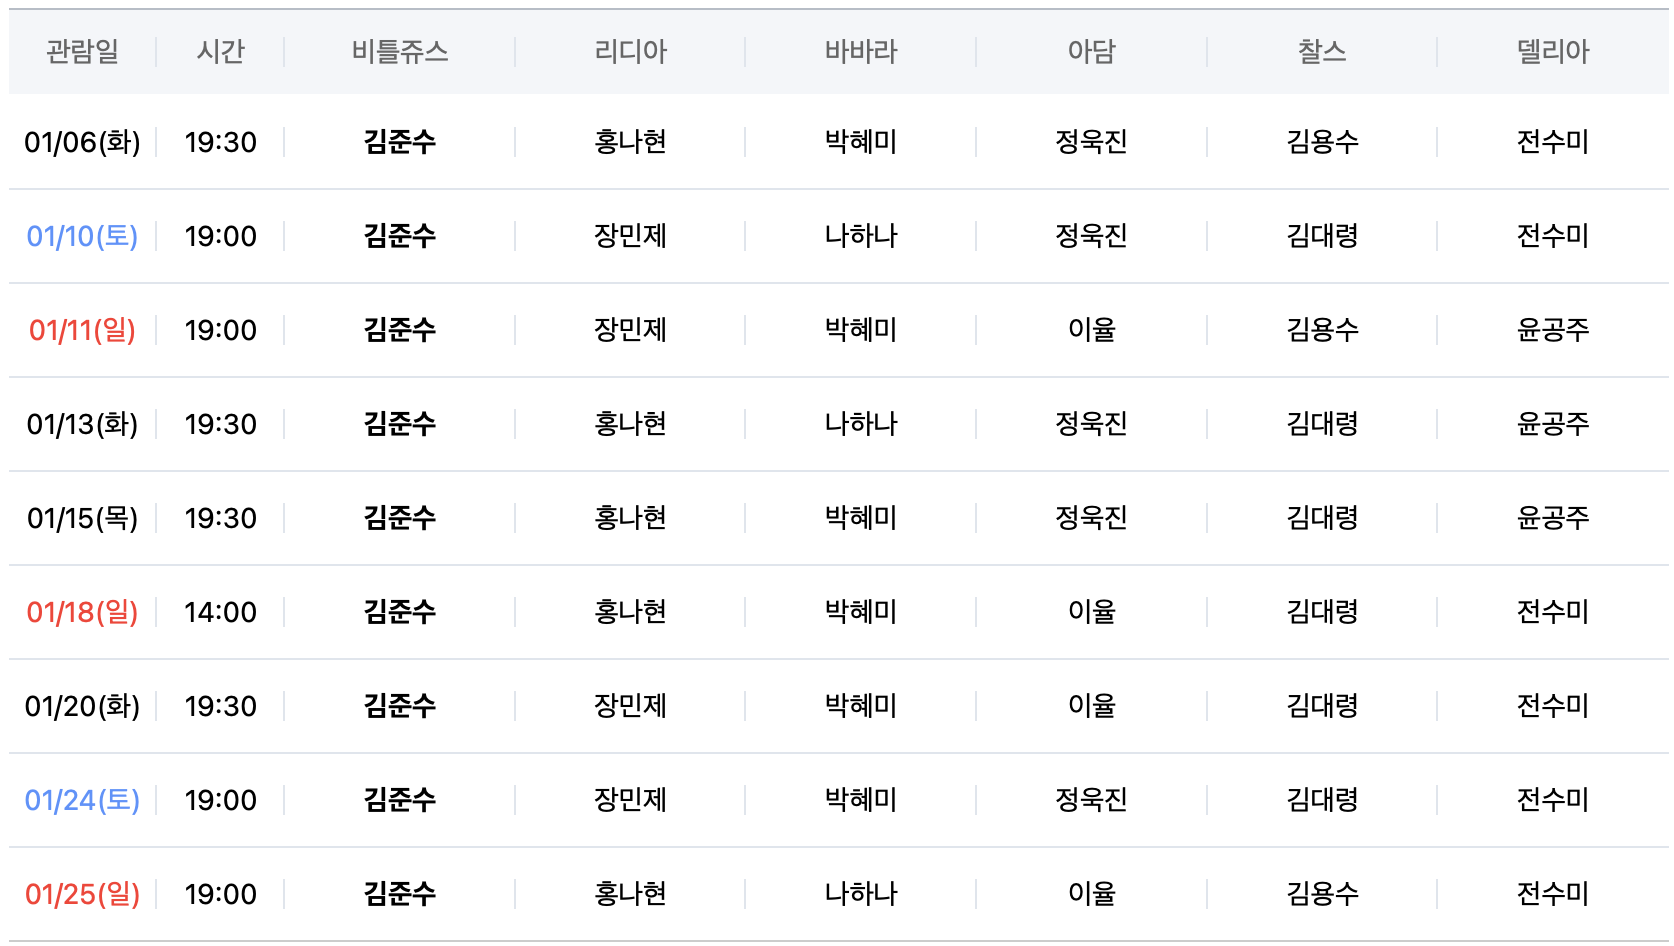Click 김용수 in the 01/06(화) row
The image size is (1674, 946).
tap(1322, 142)
